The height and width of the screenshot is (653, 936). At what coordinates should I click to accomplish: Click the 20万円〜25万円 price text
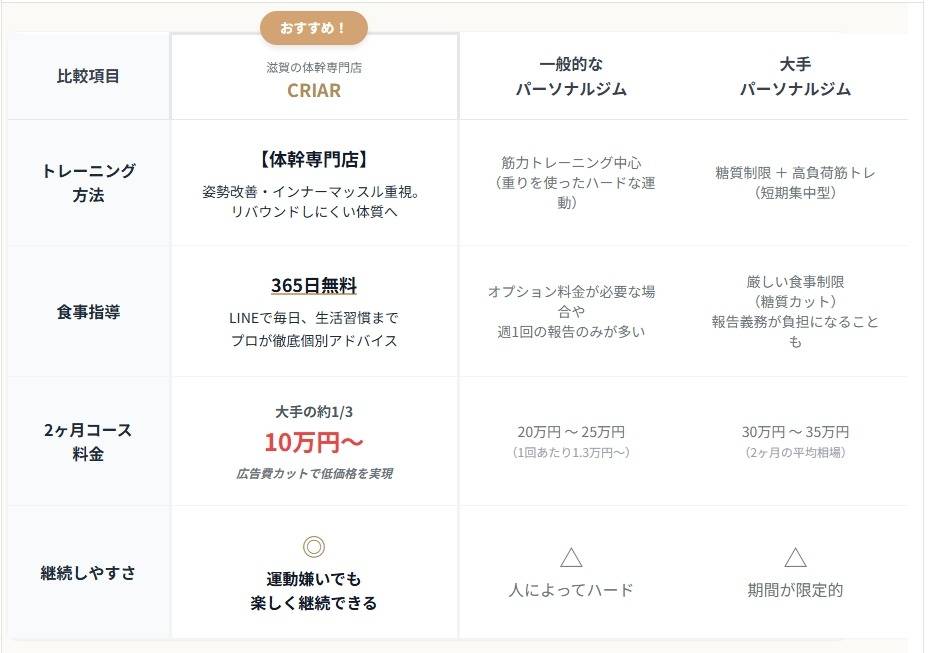(x=571, y=432)
